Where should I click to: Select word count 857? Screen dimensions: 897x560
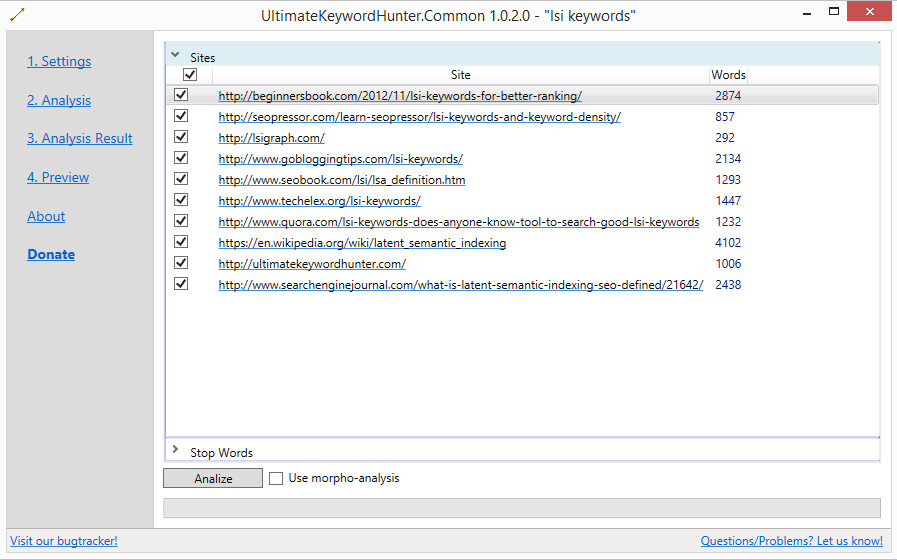pyautogui.click(x=724, y=117)
